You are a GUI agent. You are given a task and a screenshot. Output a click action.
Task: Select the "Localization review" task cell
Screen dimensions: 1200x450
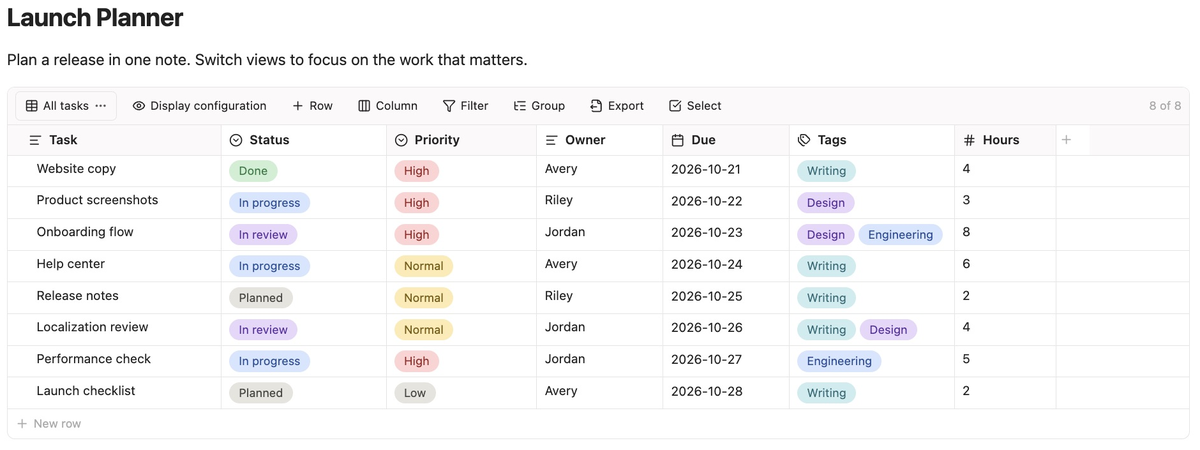(x=114, y=330)
